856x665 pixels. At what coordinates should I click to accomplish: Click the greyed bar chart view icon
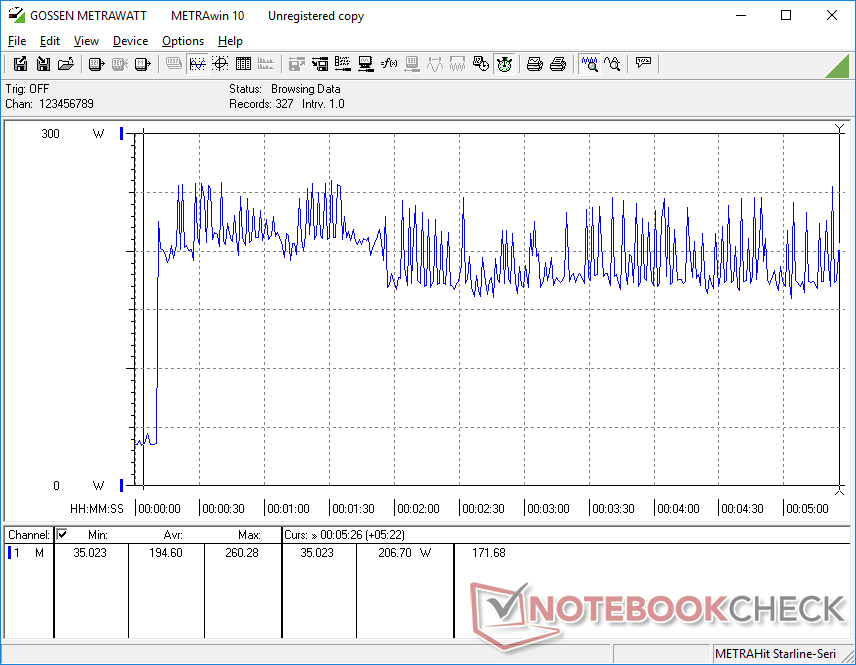click(266, 64)
